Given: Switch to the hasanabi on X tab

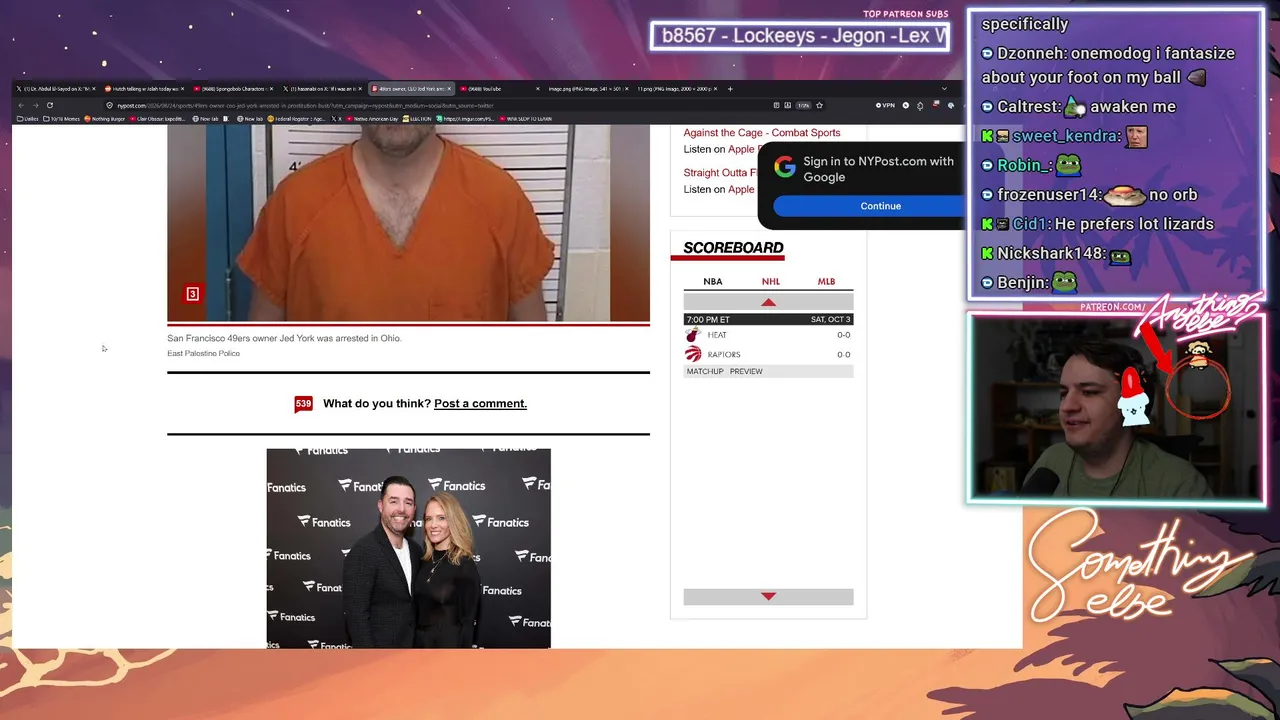Looking at the screenshot, I should tap(322, 89).
